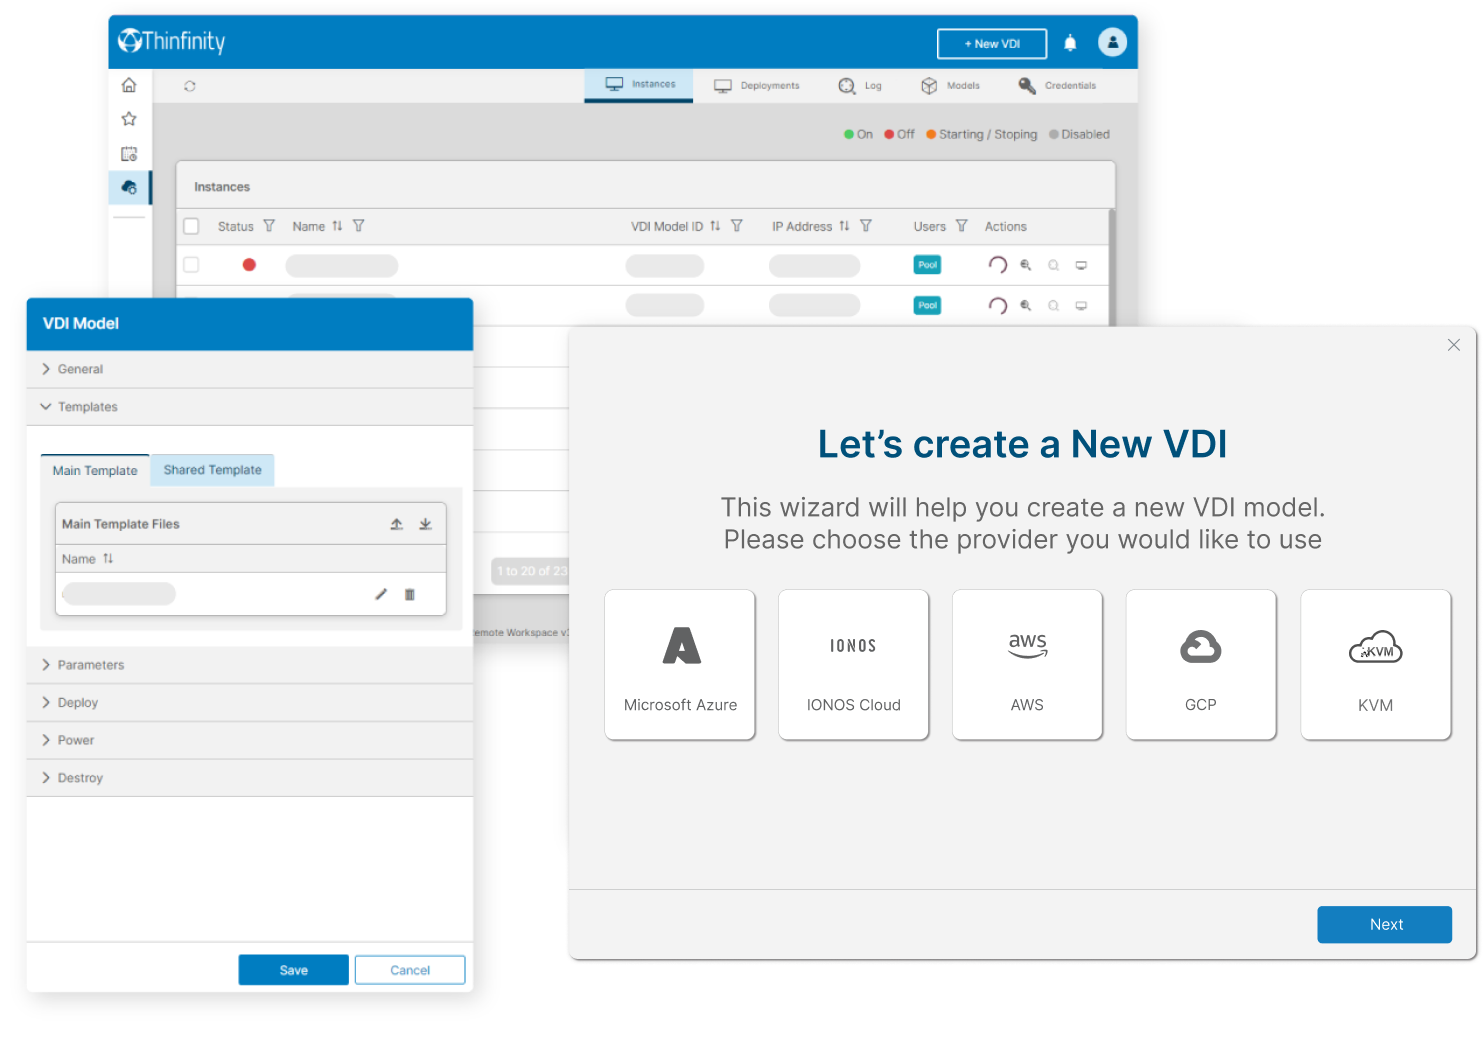
Task: Collapse the Templates section
Action: (250, 407)
